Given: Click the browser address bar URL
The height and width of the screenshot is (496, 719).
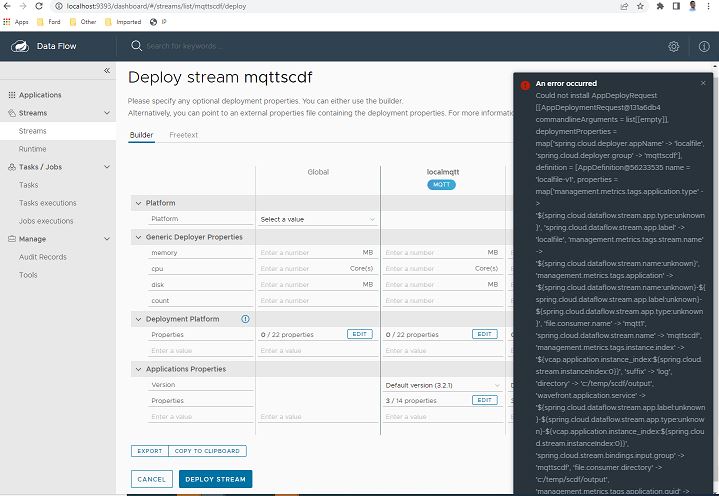Looking at the screenshot, I should [156, 6].
